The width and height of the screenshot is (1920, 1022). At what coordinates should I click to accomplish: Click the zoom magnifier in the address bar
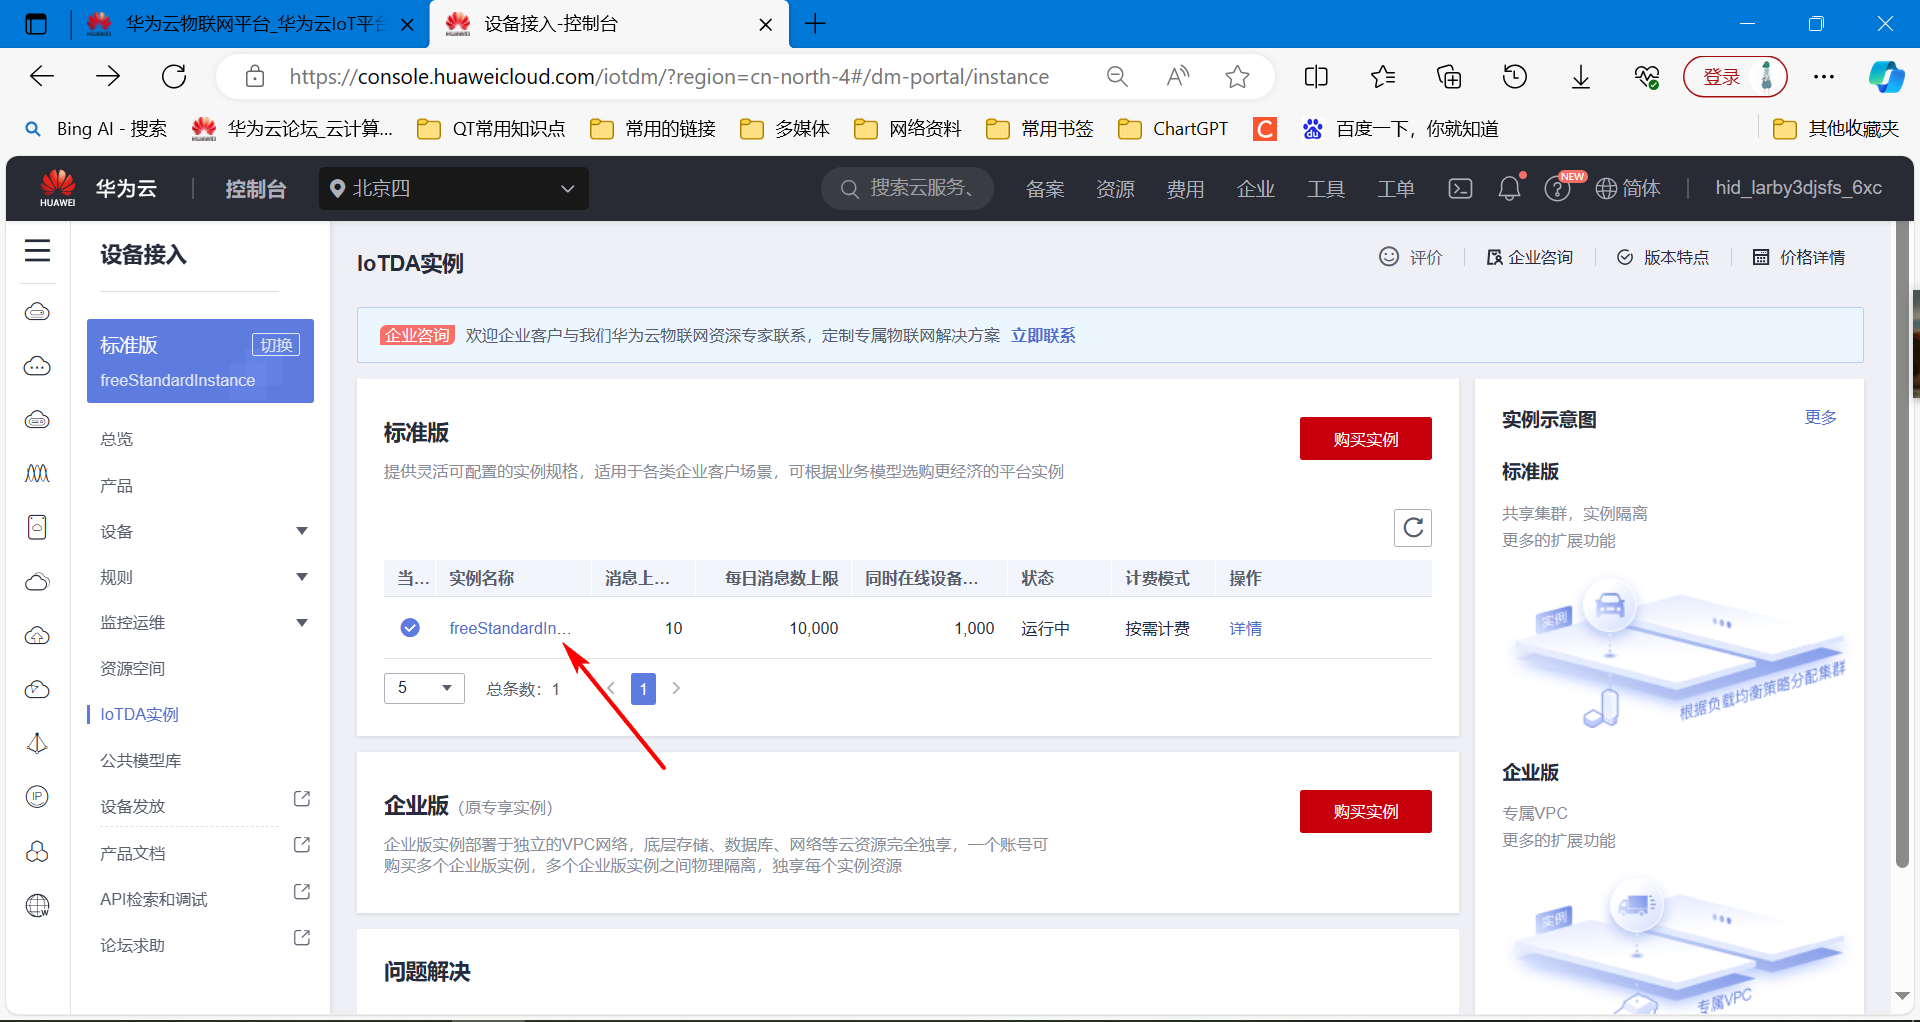(x=1117, y=76)
